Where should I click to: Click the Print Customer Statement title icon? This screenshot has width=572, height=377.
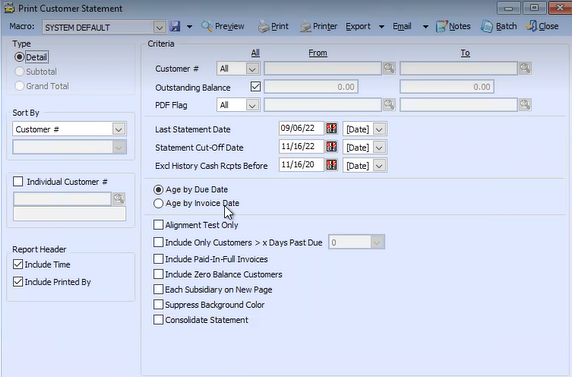[9, 8]
